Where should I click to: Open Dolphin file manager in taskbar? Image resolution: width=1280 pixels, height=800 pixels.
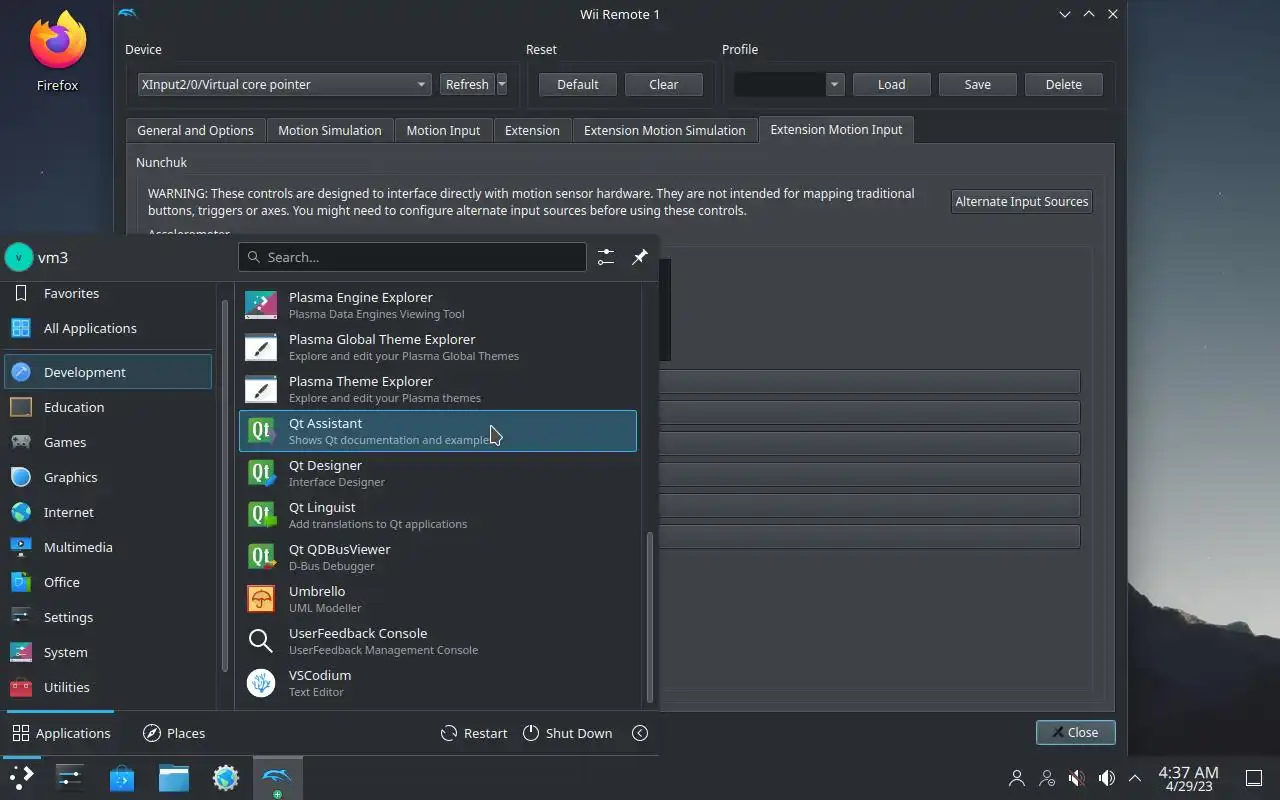point(174,778)
